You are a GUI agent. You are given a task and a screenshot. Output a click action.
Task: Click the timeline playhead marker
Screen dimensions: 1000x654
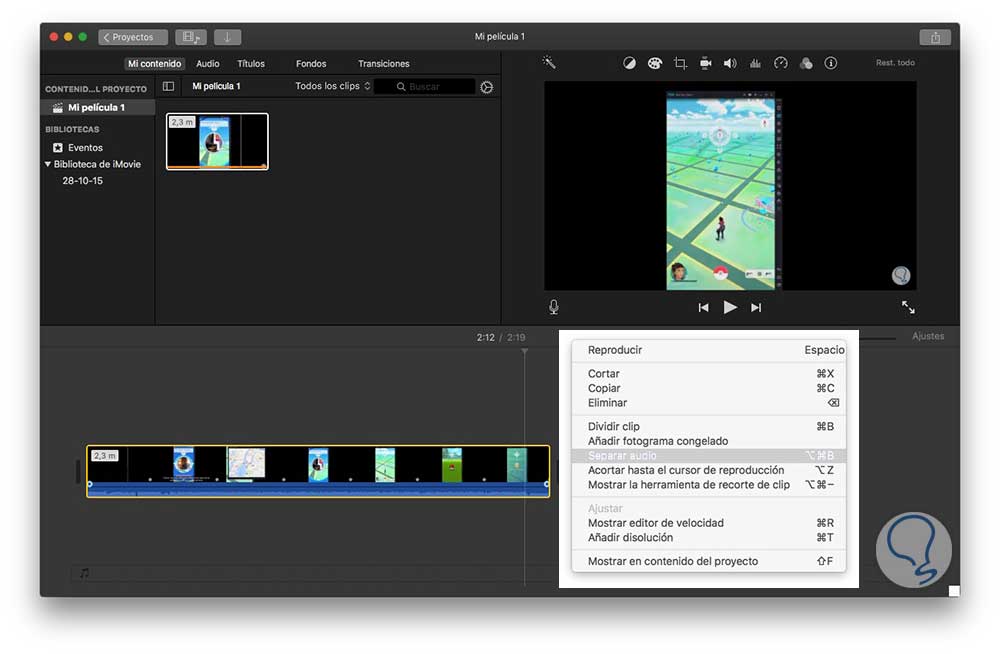click(x=524, y=351)
